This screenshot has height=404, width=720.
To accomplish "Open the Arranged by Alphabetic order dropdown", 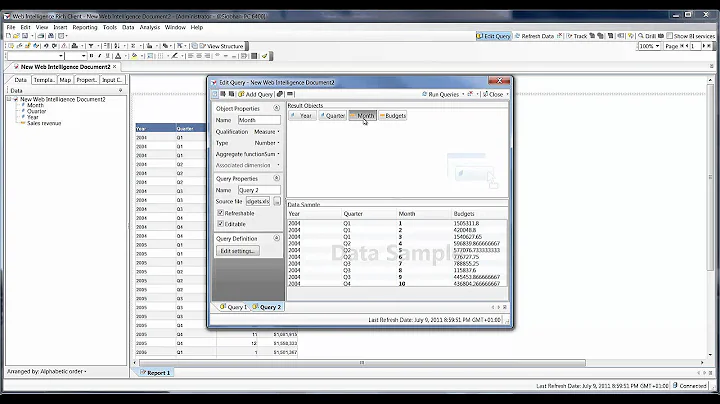I will tap(47, 371).
